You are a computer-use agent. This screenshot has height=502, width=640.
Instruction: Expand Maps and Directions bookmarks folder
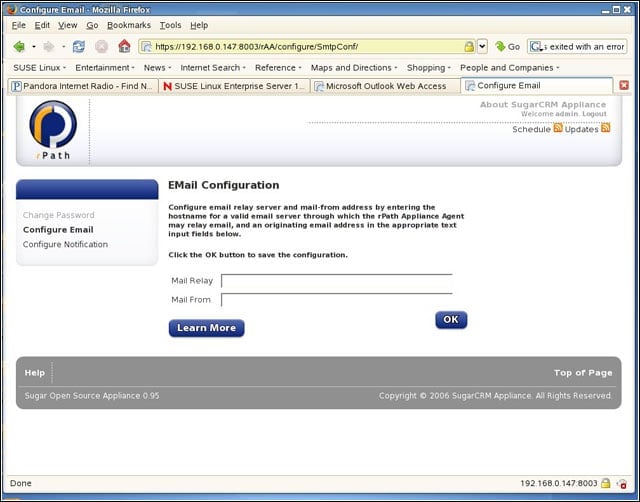pos(354,68)
